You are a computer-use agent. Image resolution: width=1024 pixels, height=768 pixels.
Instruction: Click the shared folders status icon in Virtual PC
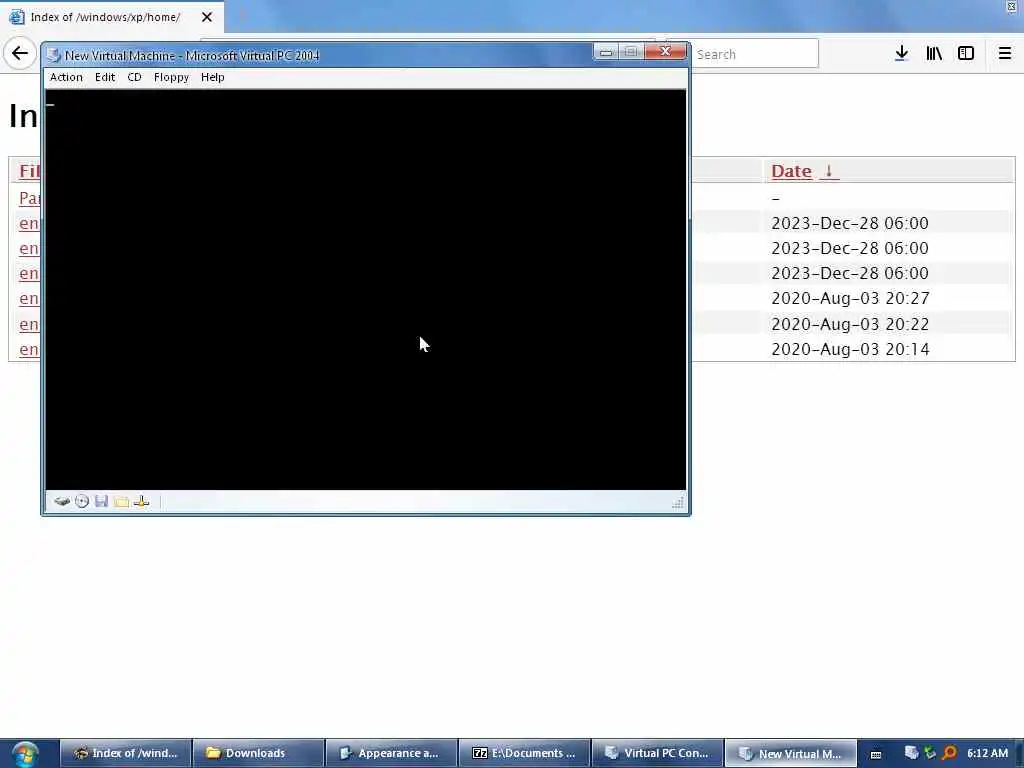(121, 502)
